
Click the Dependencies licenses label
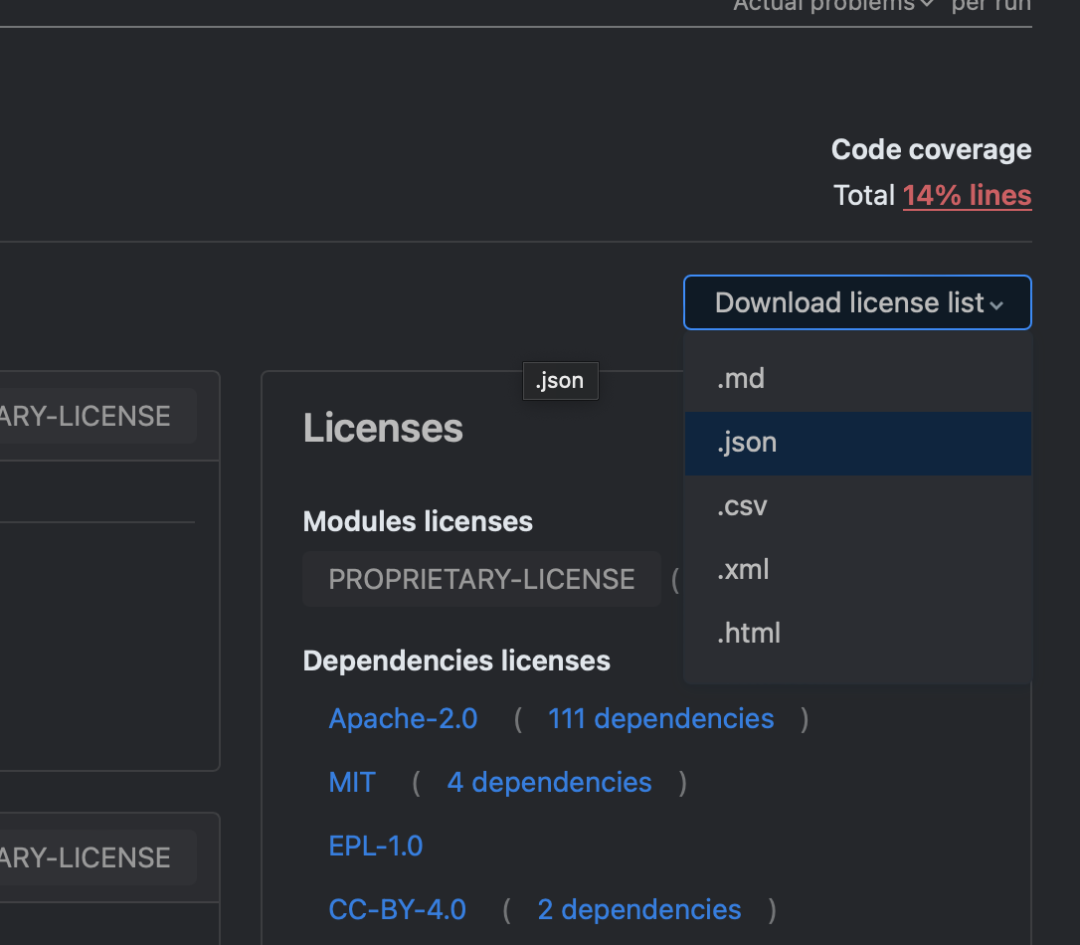tap(457, 661)
